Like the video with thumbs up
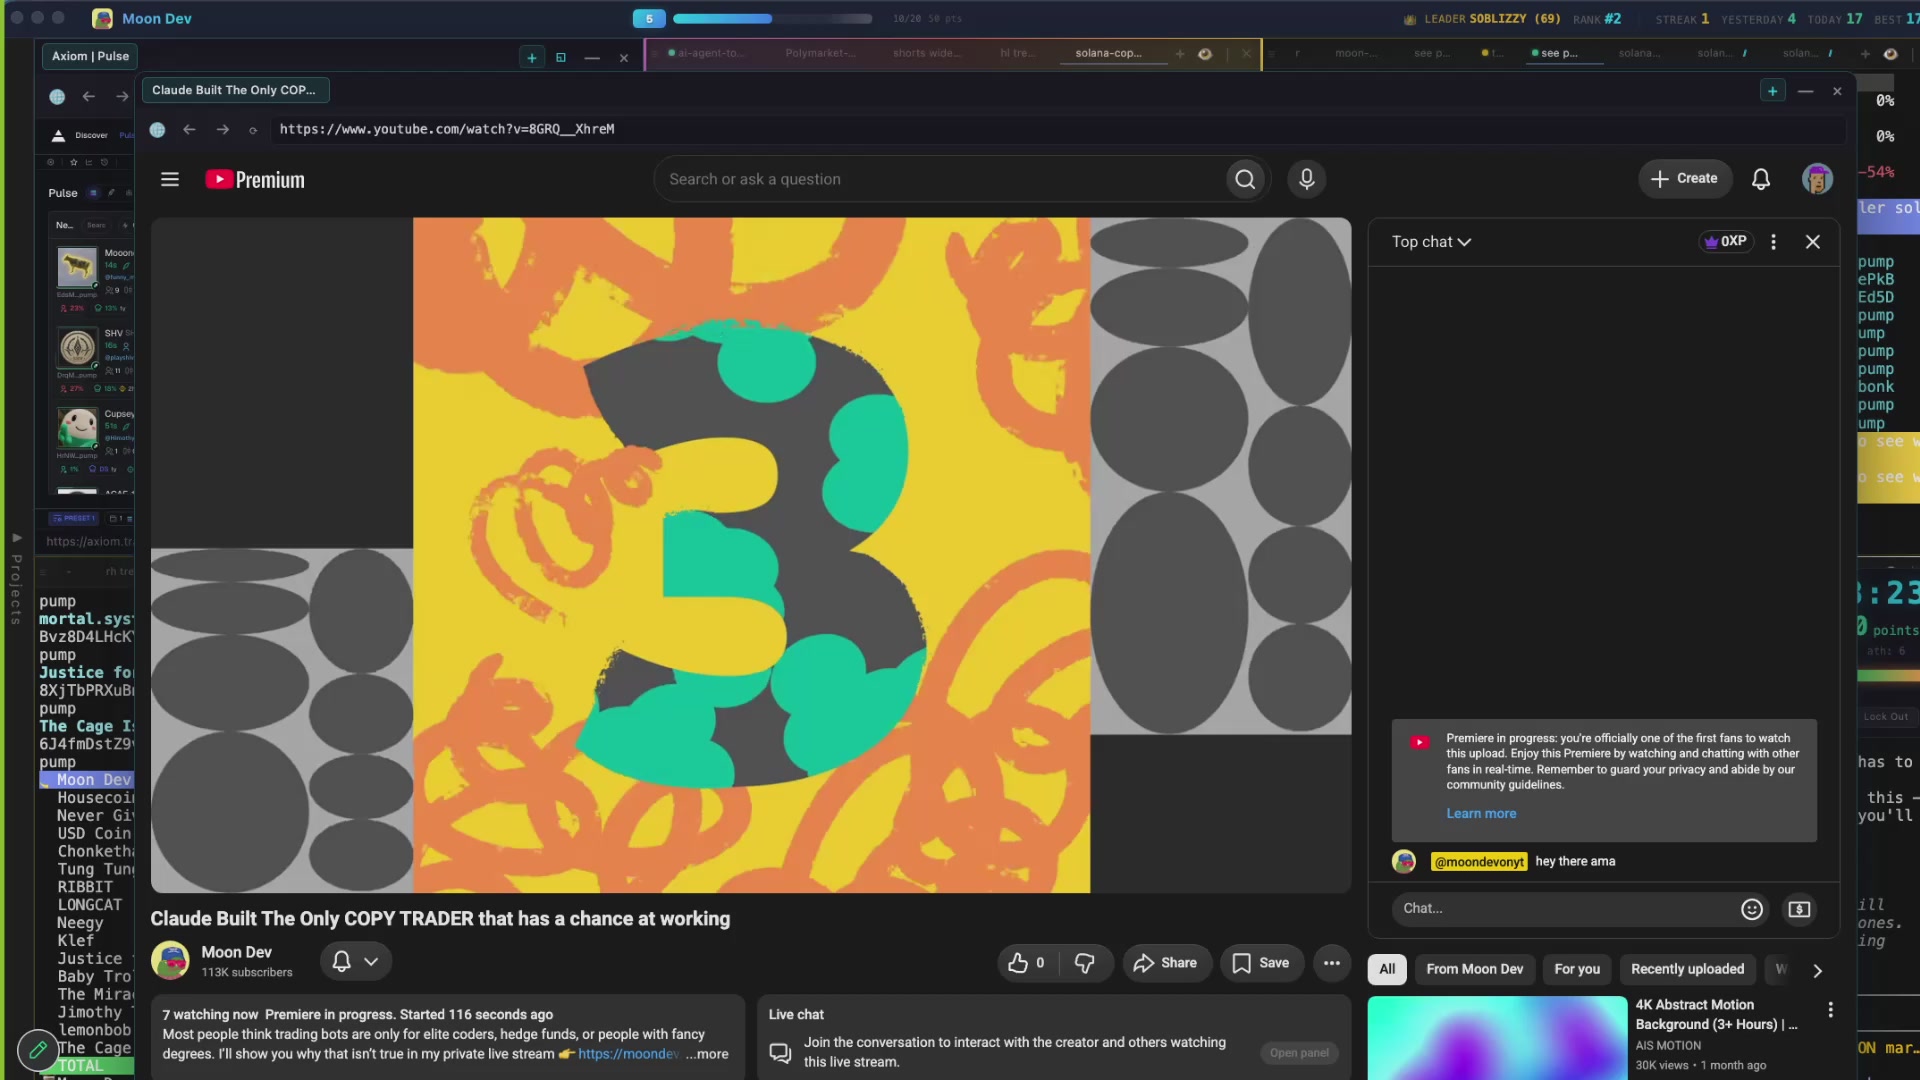Screen dimensions: 1920x1080 pyautogui.click(x=1027, y=963)
